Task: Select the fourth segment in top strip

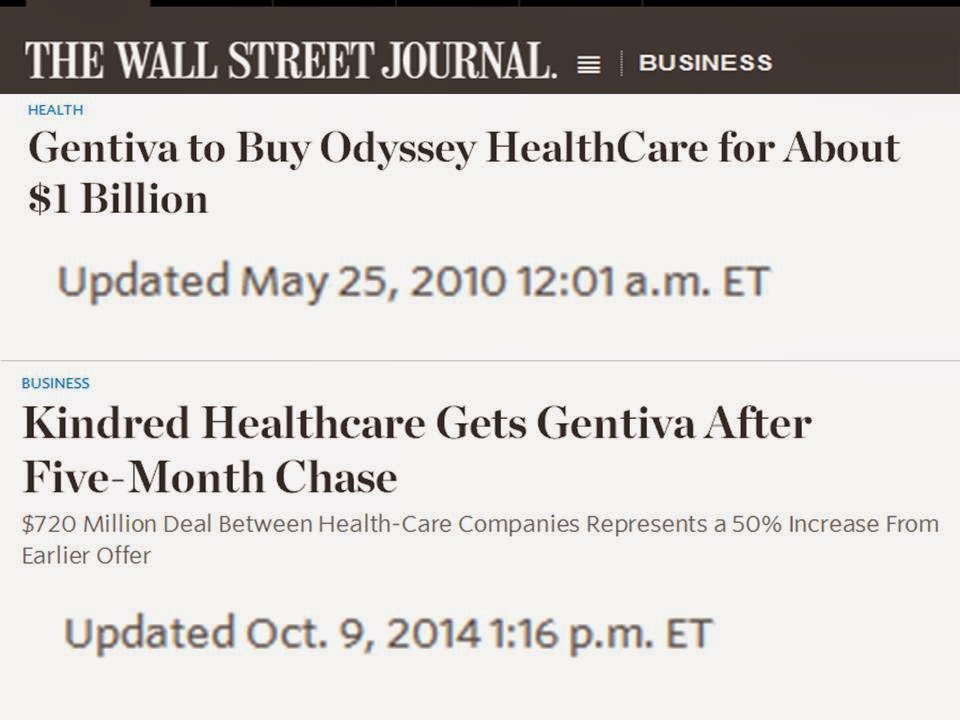Action: 457,3
